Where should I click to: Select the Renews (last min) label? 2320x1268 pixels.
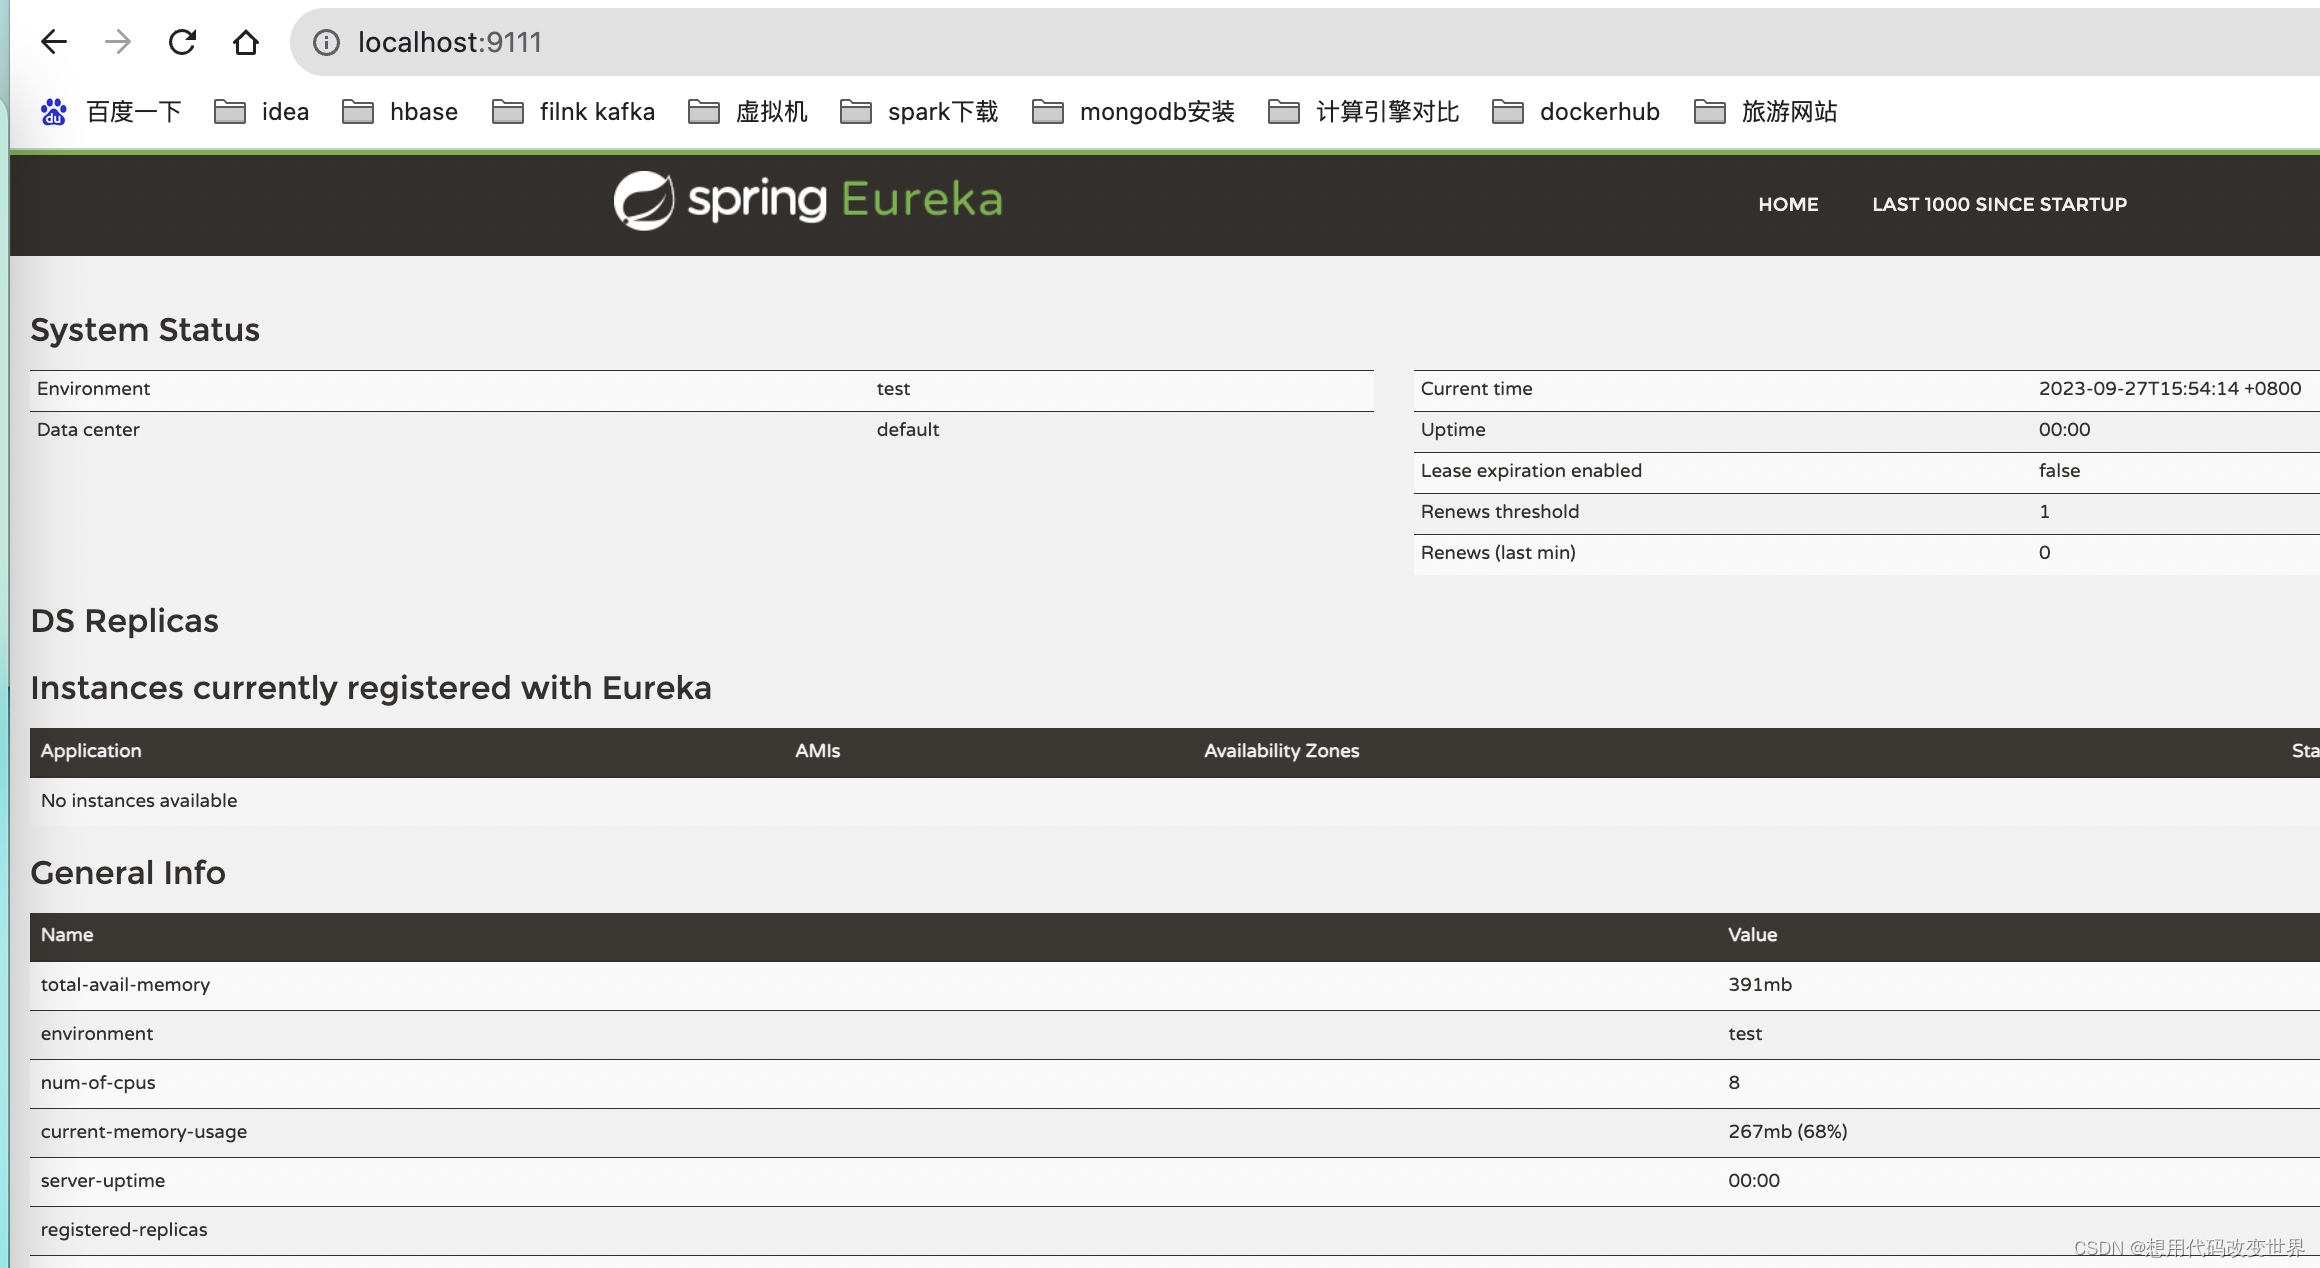1498,552
